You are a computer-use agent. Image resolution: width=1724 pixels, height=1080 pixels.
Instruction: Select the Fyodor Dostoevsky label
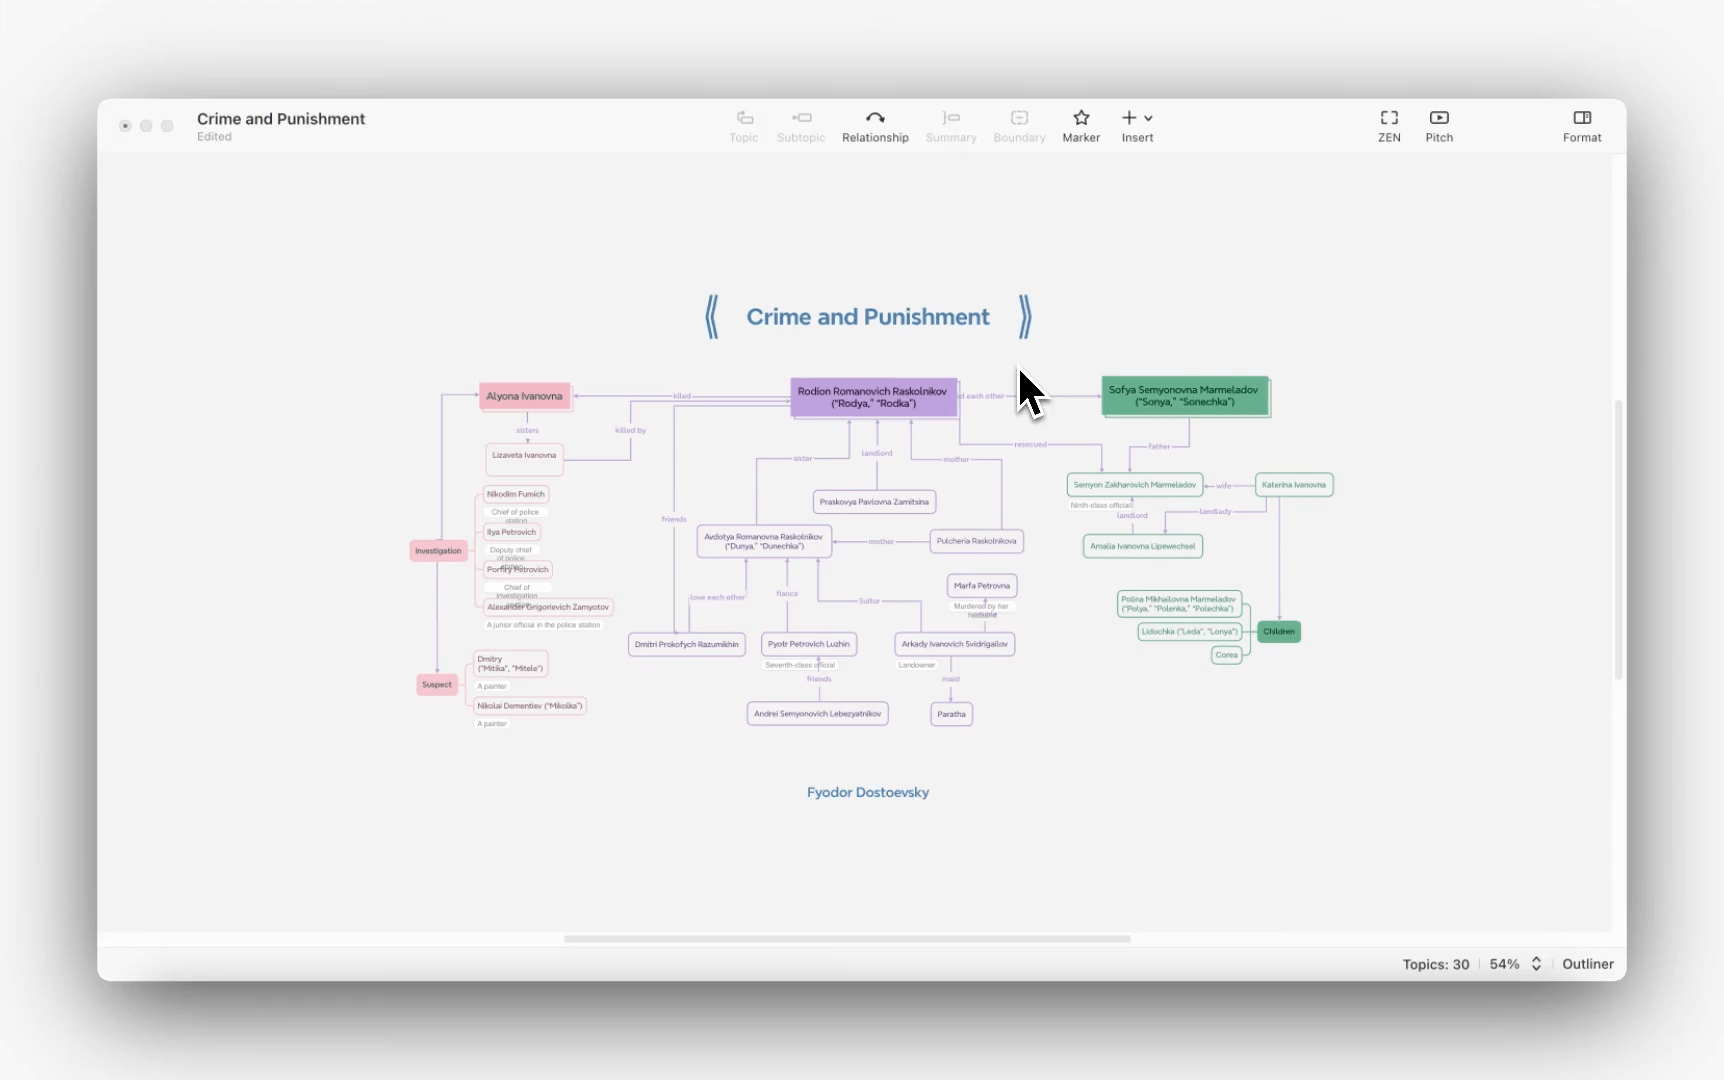tap(868, 792)
